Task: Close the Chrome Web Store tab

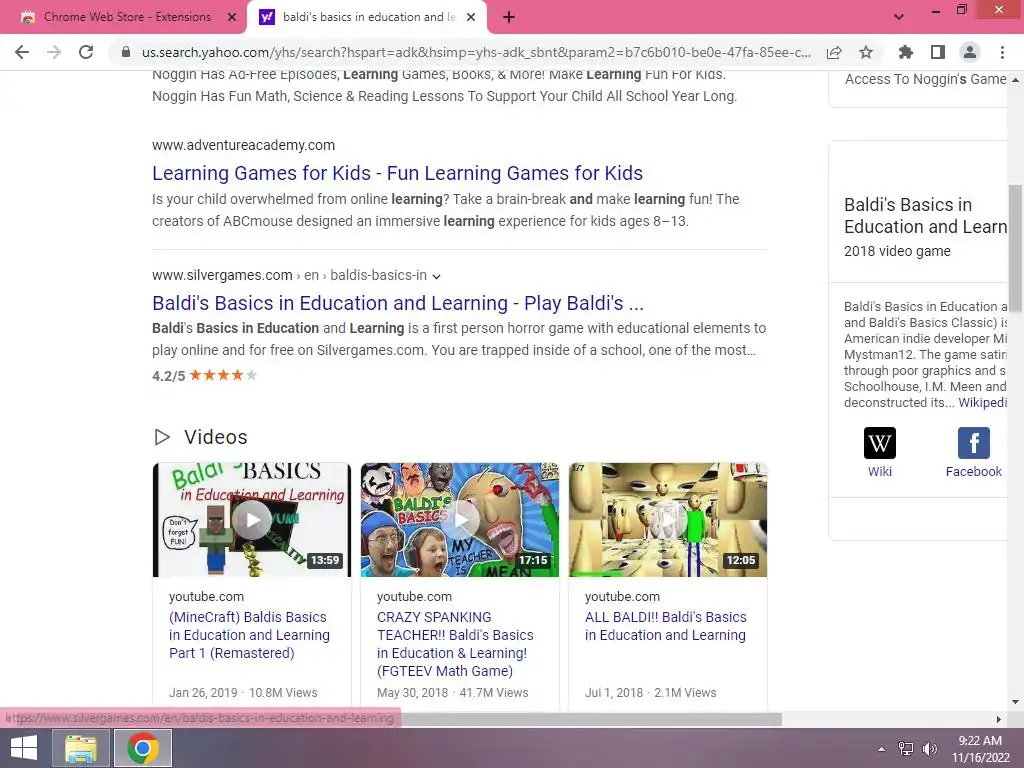Action: 232,17
